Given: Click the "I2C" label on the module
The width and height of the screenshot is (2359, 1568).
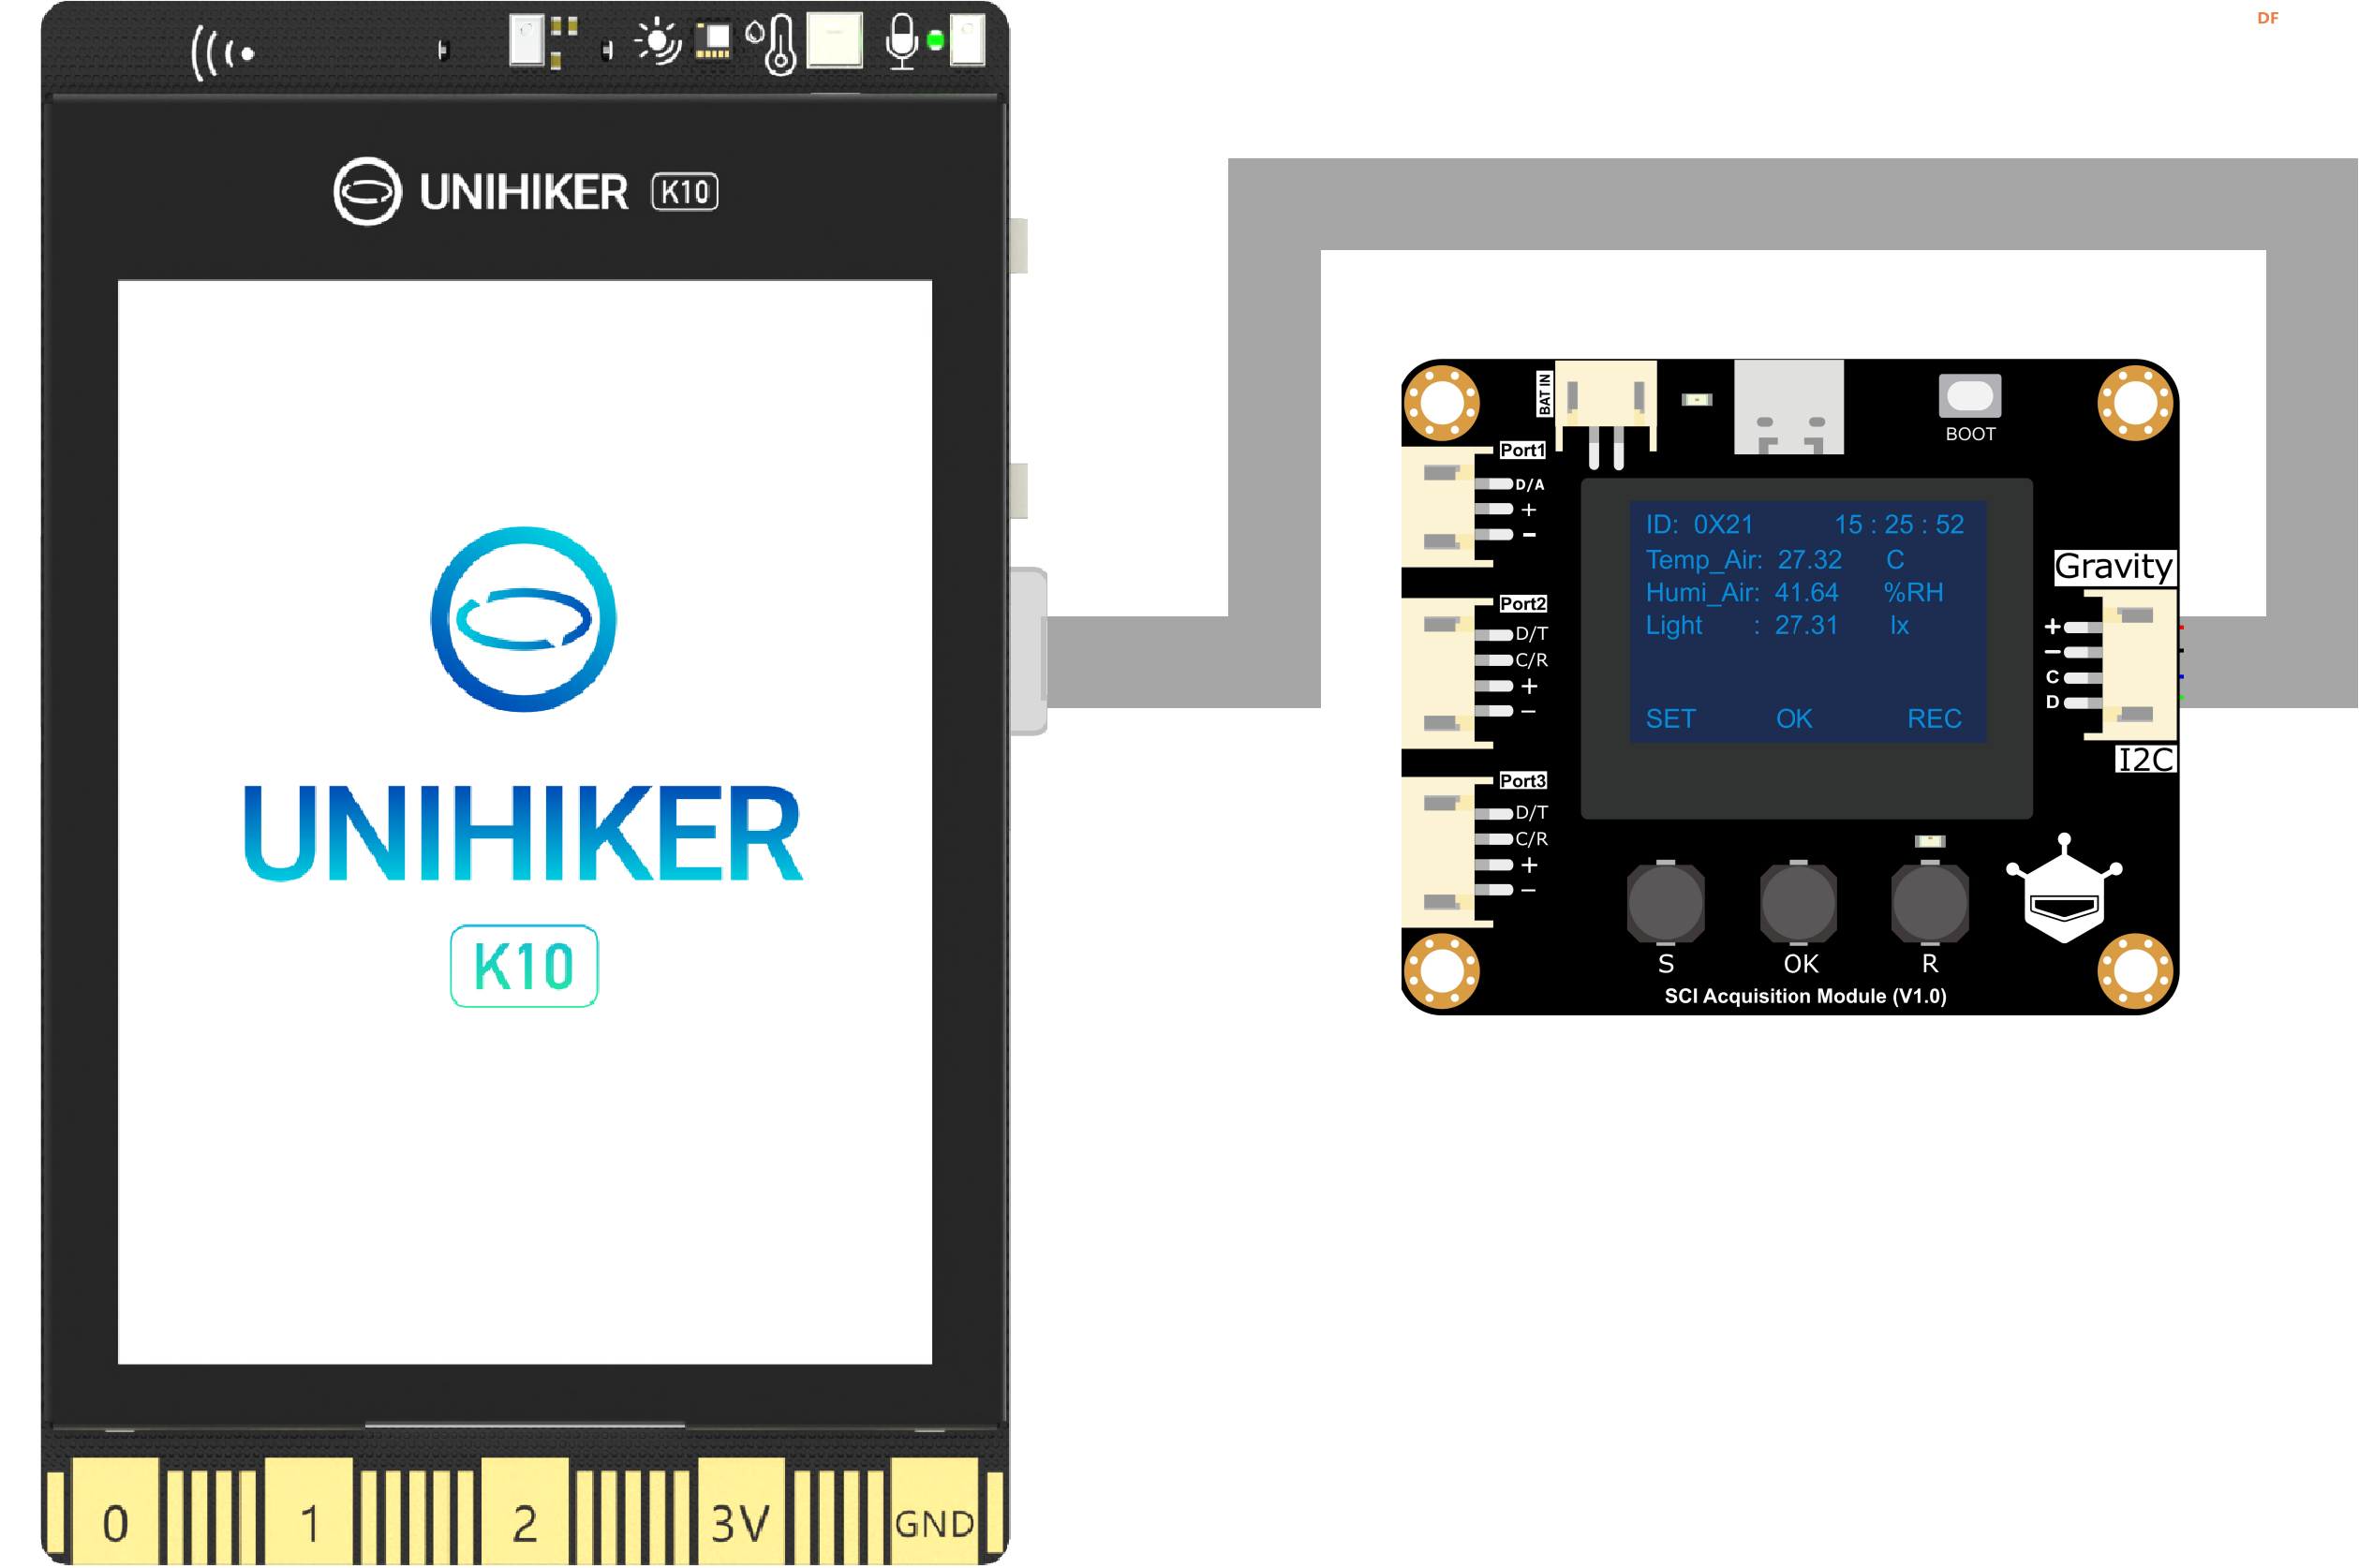Looking at the screenshot, I should (x=2144, y=760).
